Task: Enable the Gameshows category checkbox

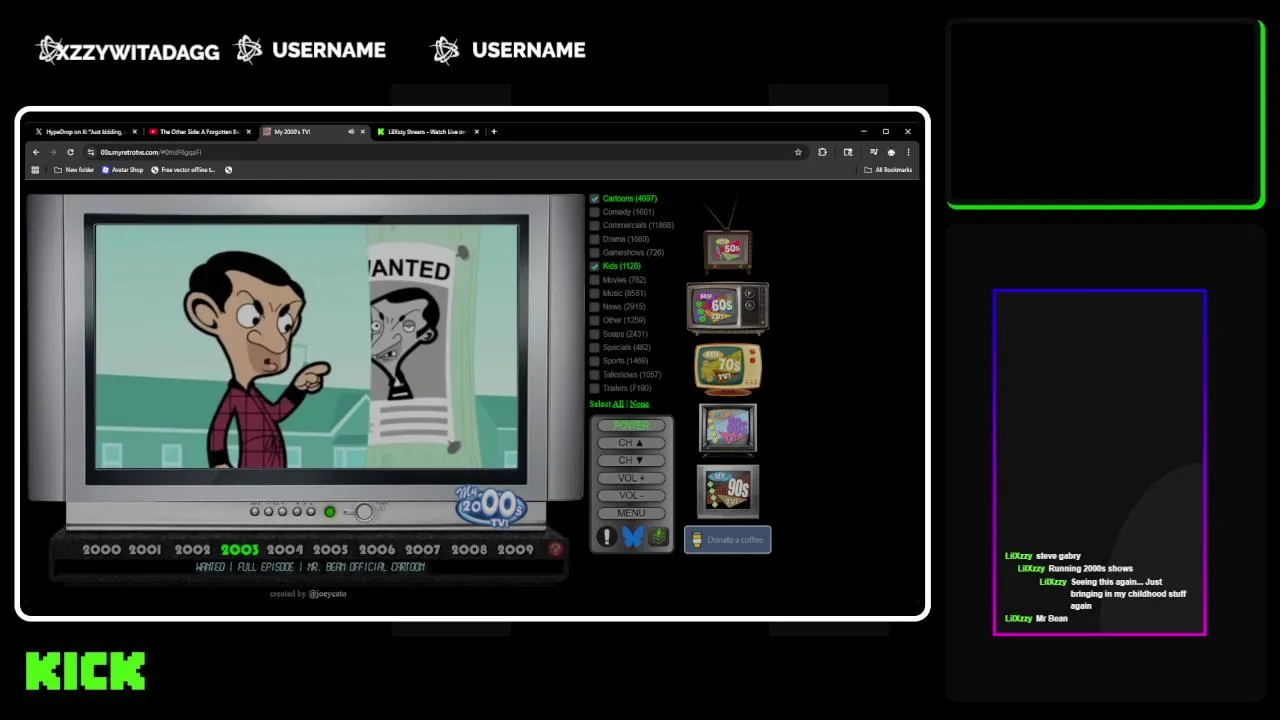Action: [594, 253]
